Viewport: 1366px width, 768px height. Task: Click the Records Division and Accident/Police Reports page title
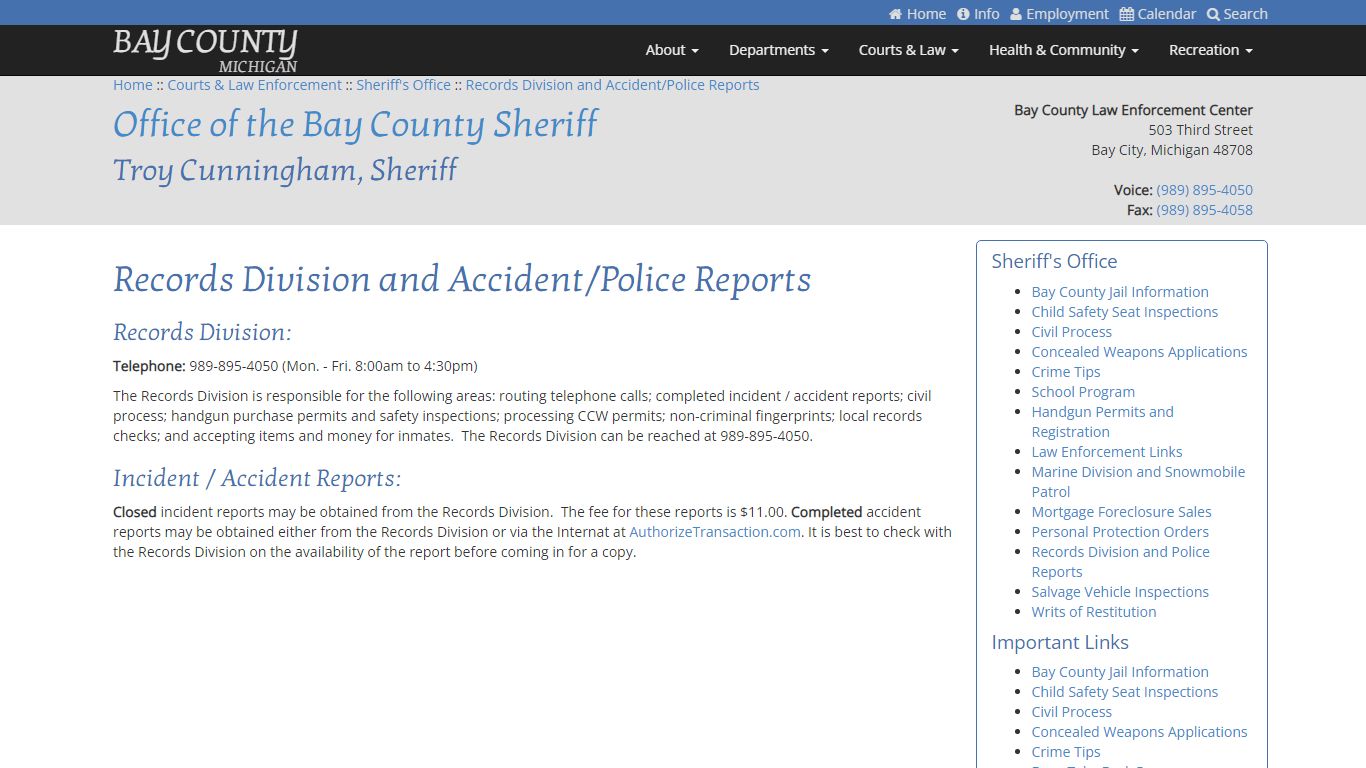click(x=462, y=280)
